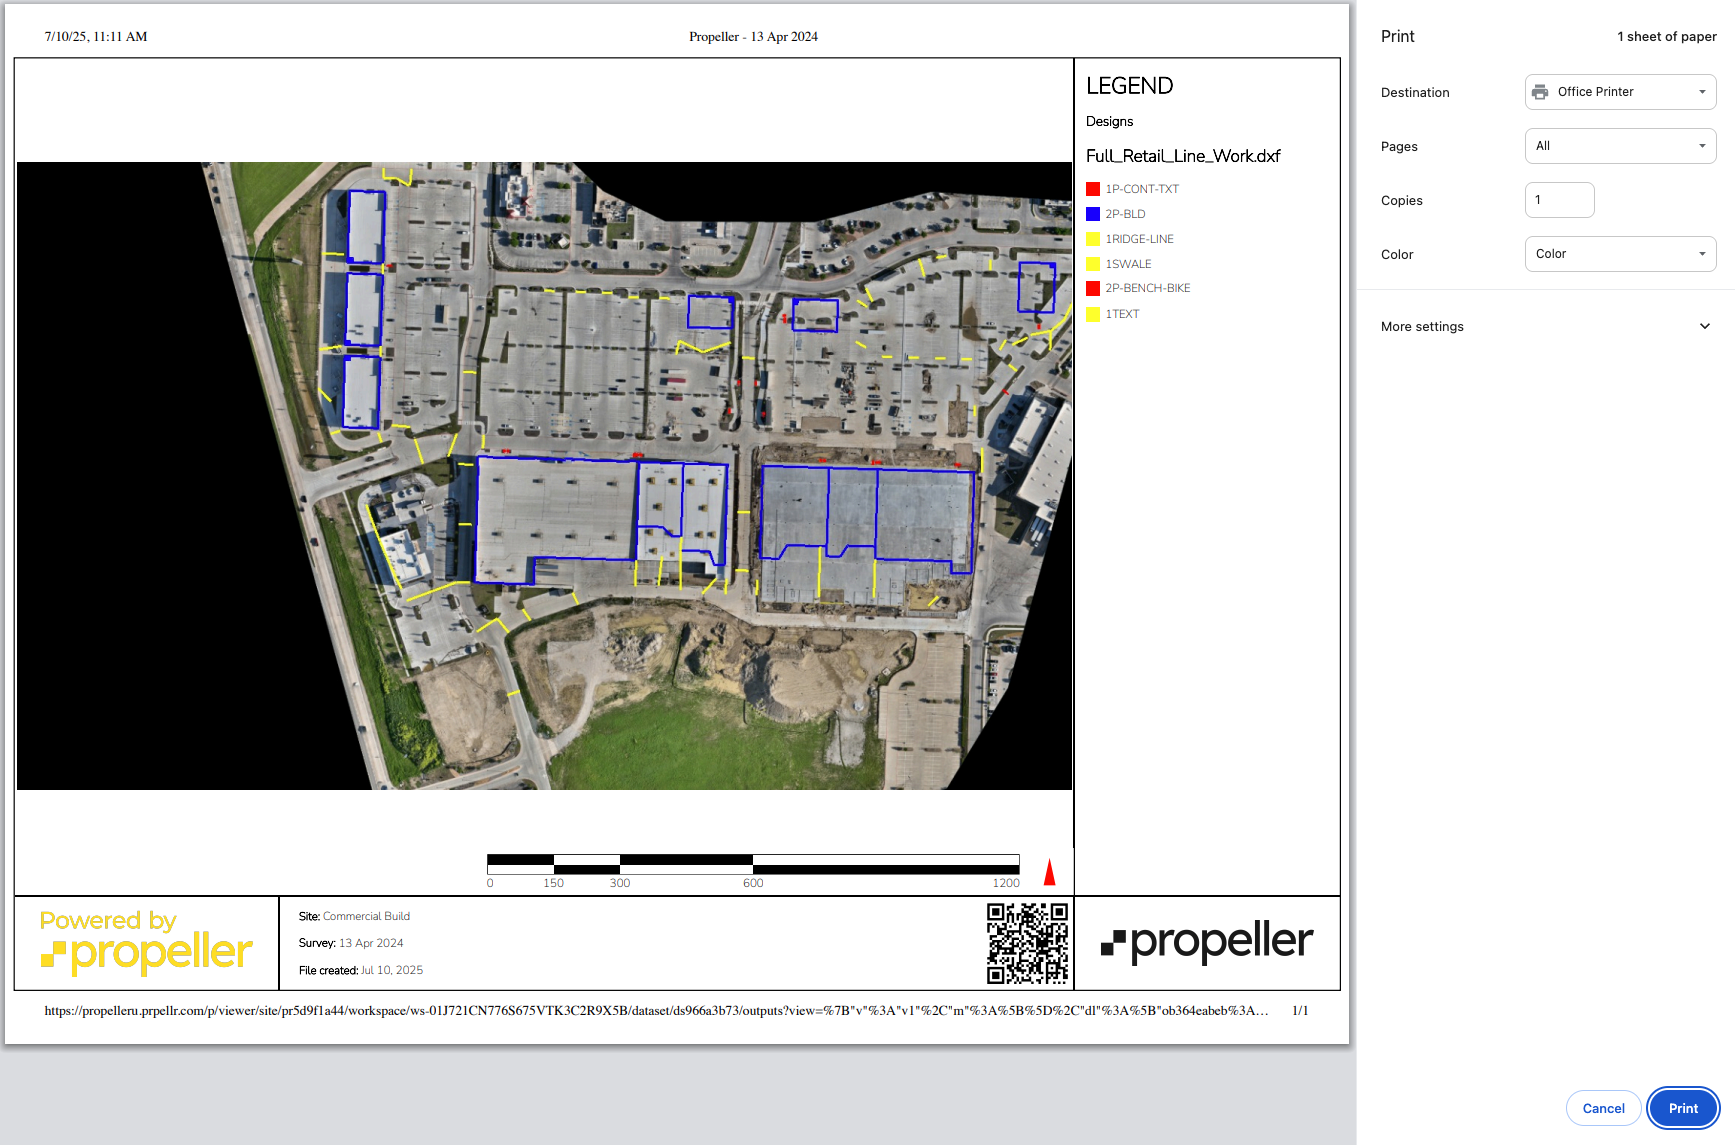Click the red 1P-CONT-TXT legend swatch
Image resolution: width=1735 pixels, height=1145 pixels.
coord(1094,188)
